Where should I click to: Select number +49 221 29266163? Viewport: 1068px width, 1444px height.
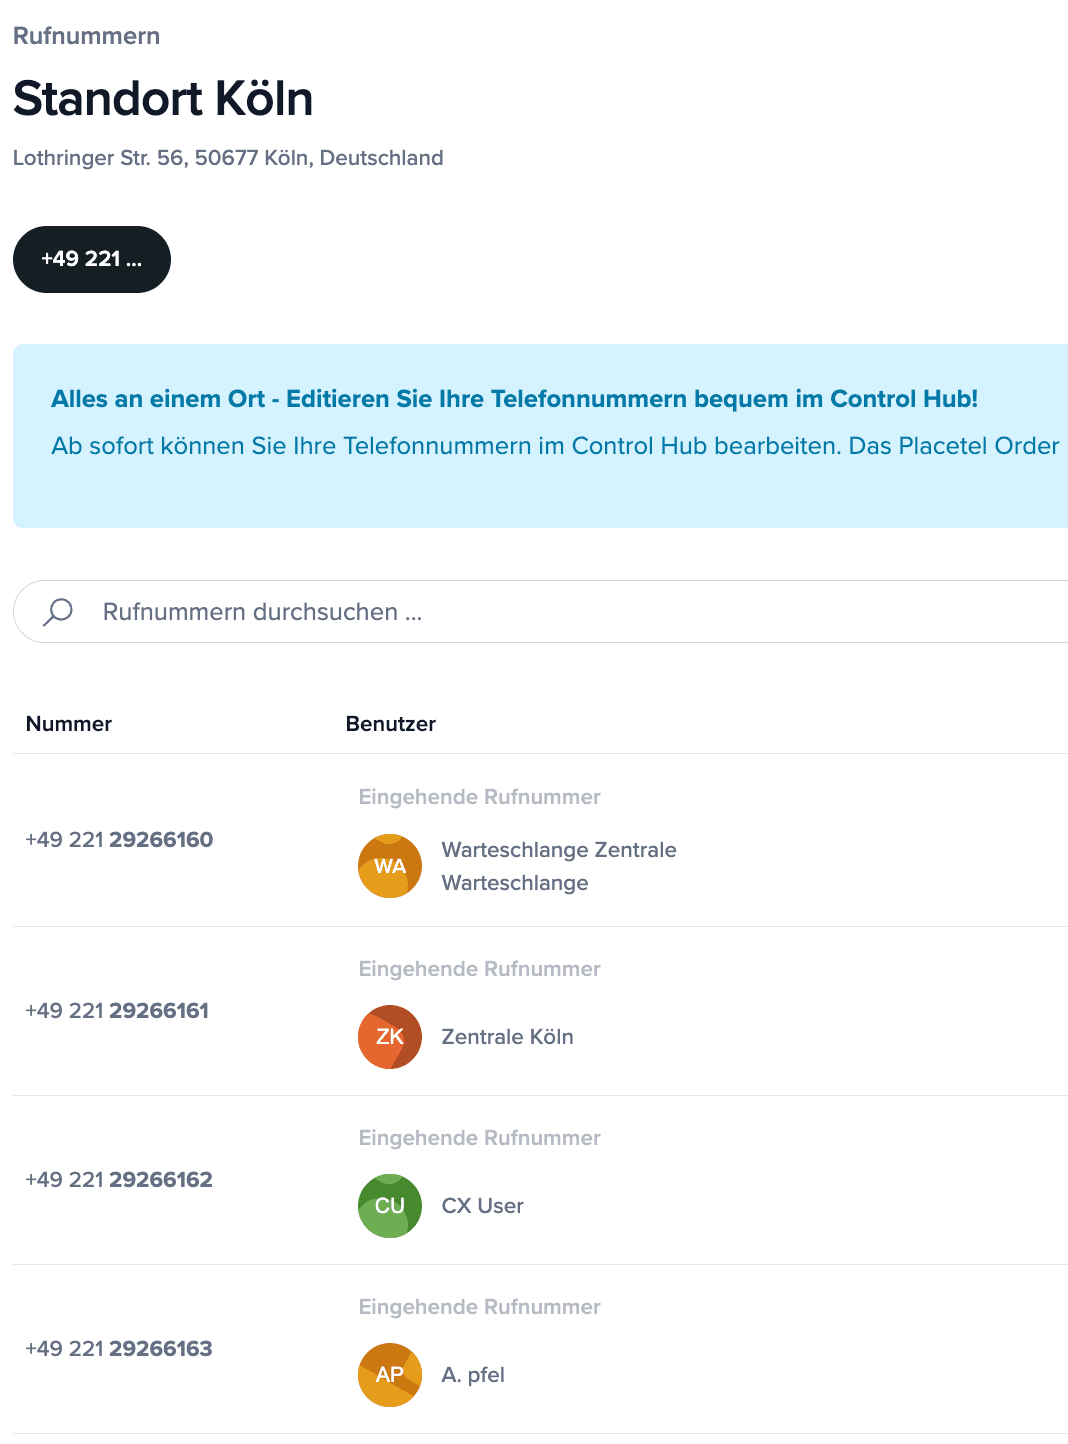[119, 1349]
